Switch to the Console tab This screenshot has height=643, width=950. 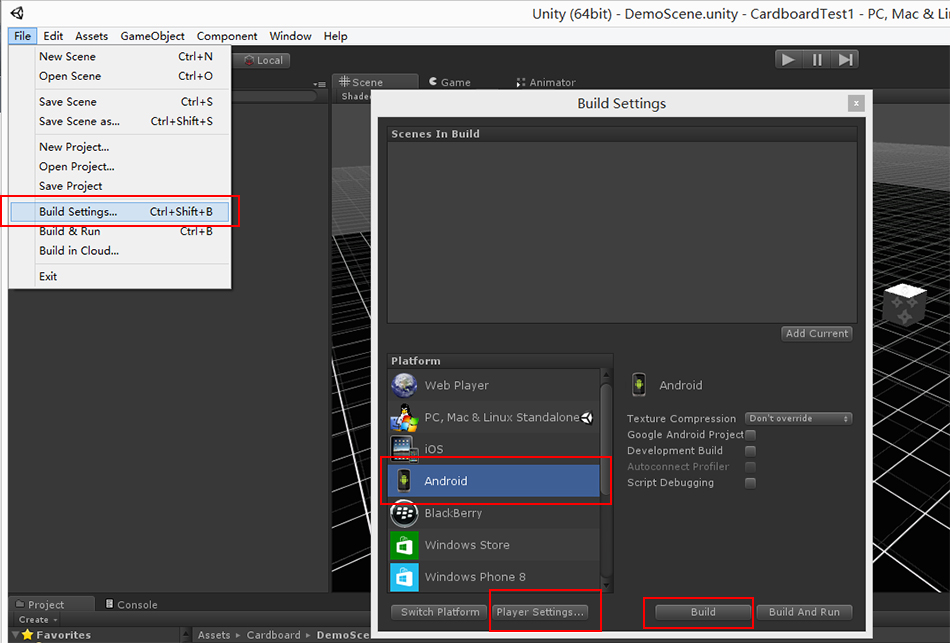tap(131, 604)
